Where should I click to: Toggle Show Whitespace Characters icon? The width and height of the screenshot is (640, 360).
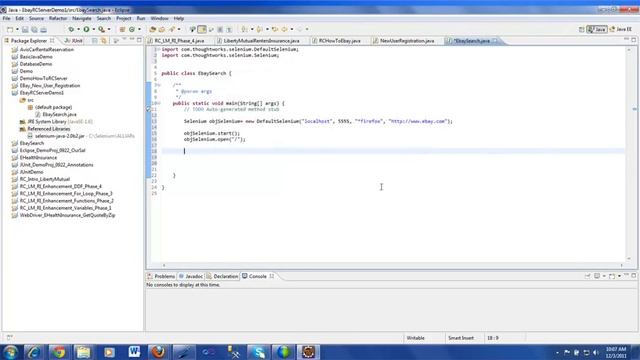click(x=229, y=29)
